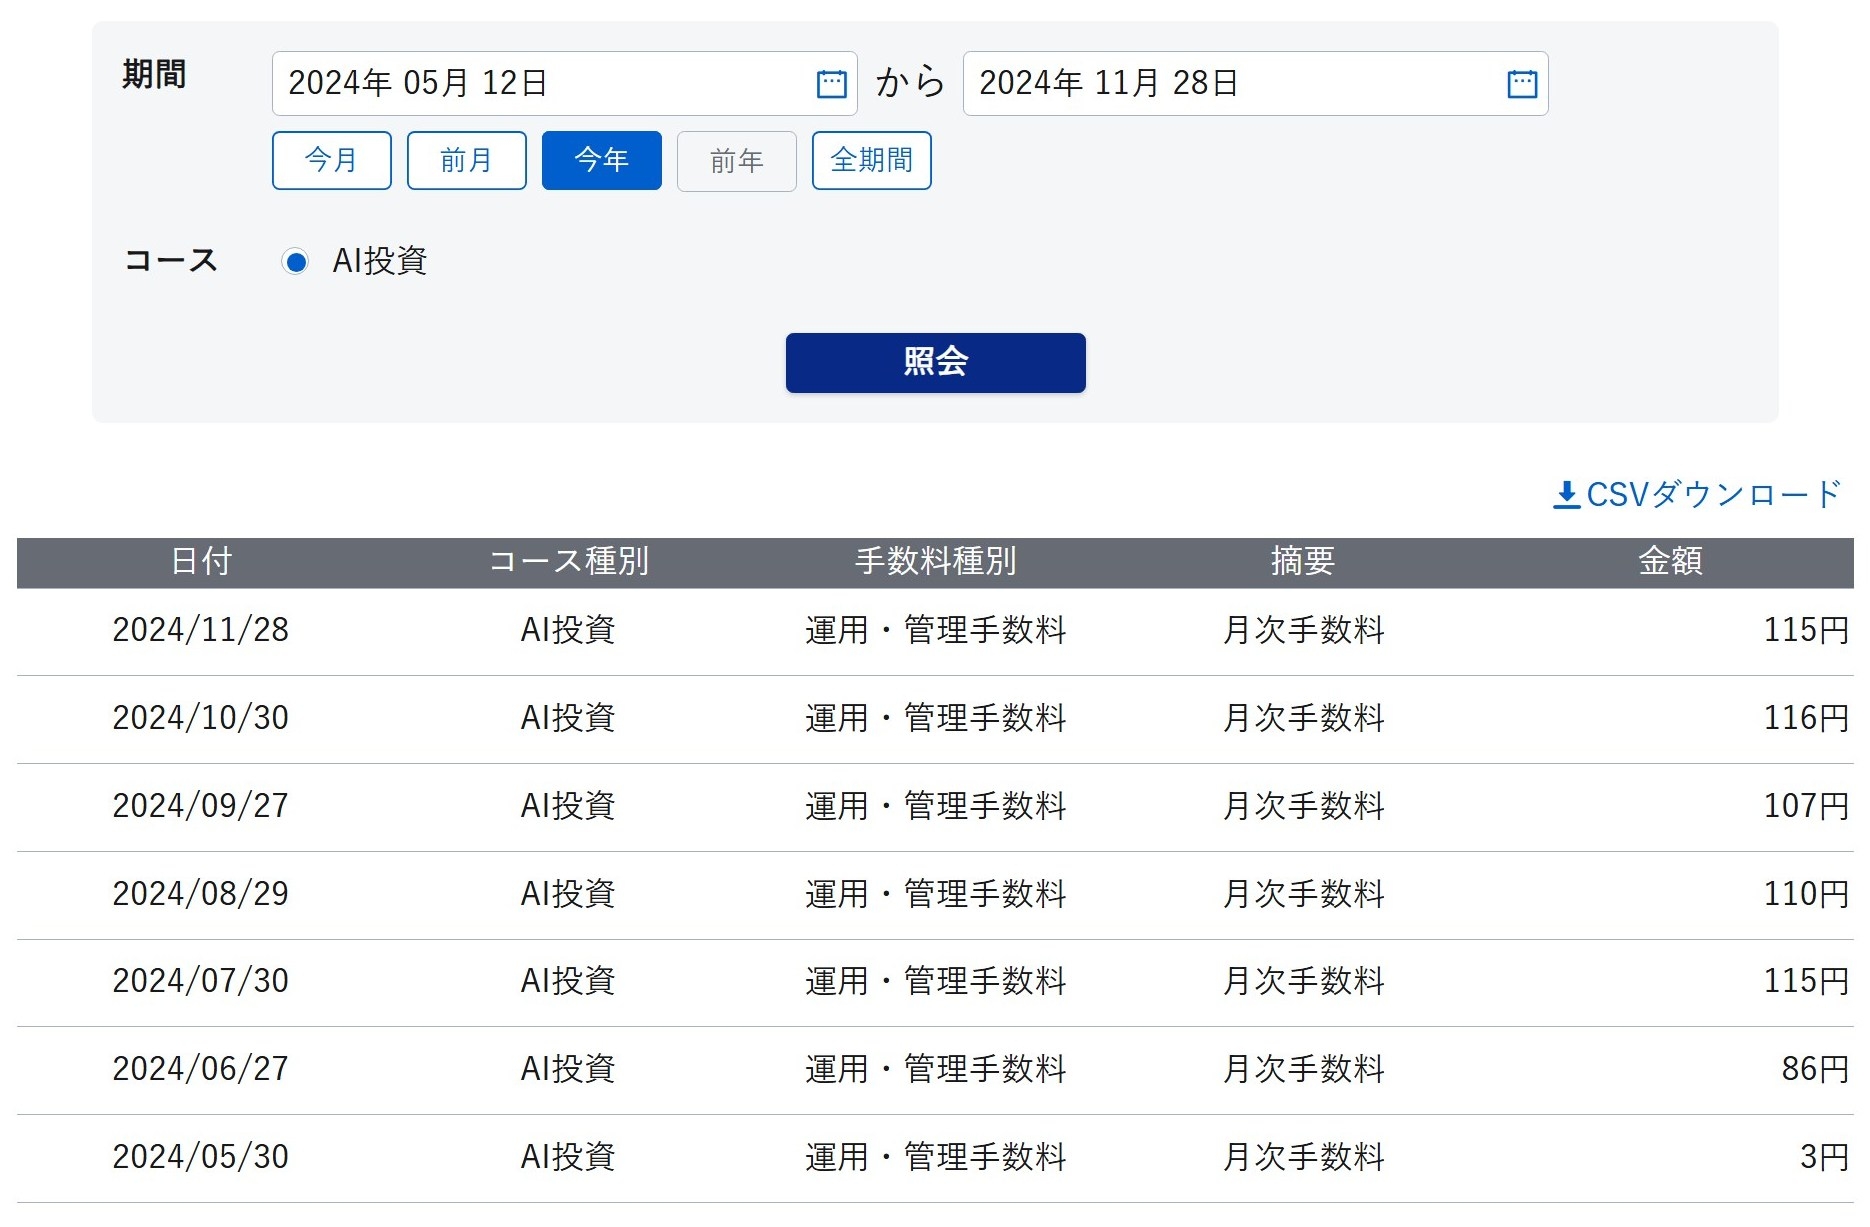This screenshot has height=1227, width=1870.
Task: Open the start date calendar picker icon
Action: [x=831, y=84]
